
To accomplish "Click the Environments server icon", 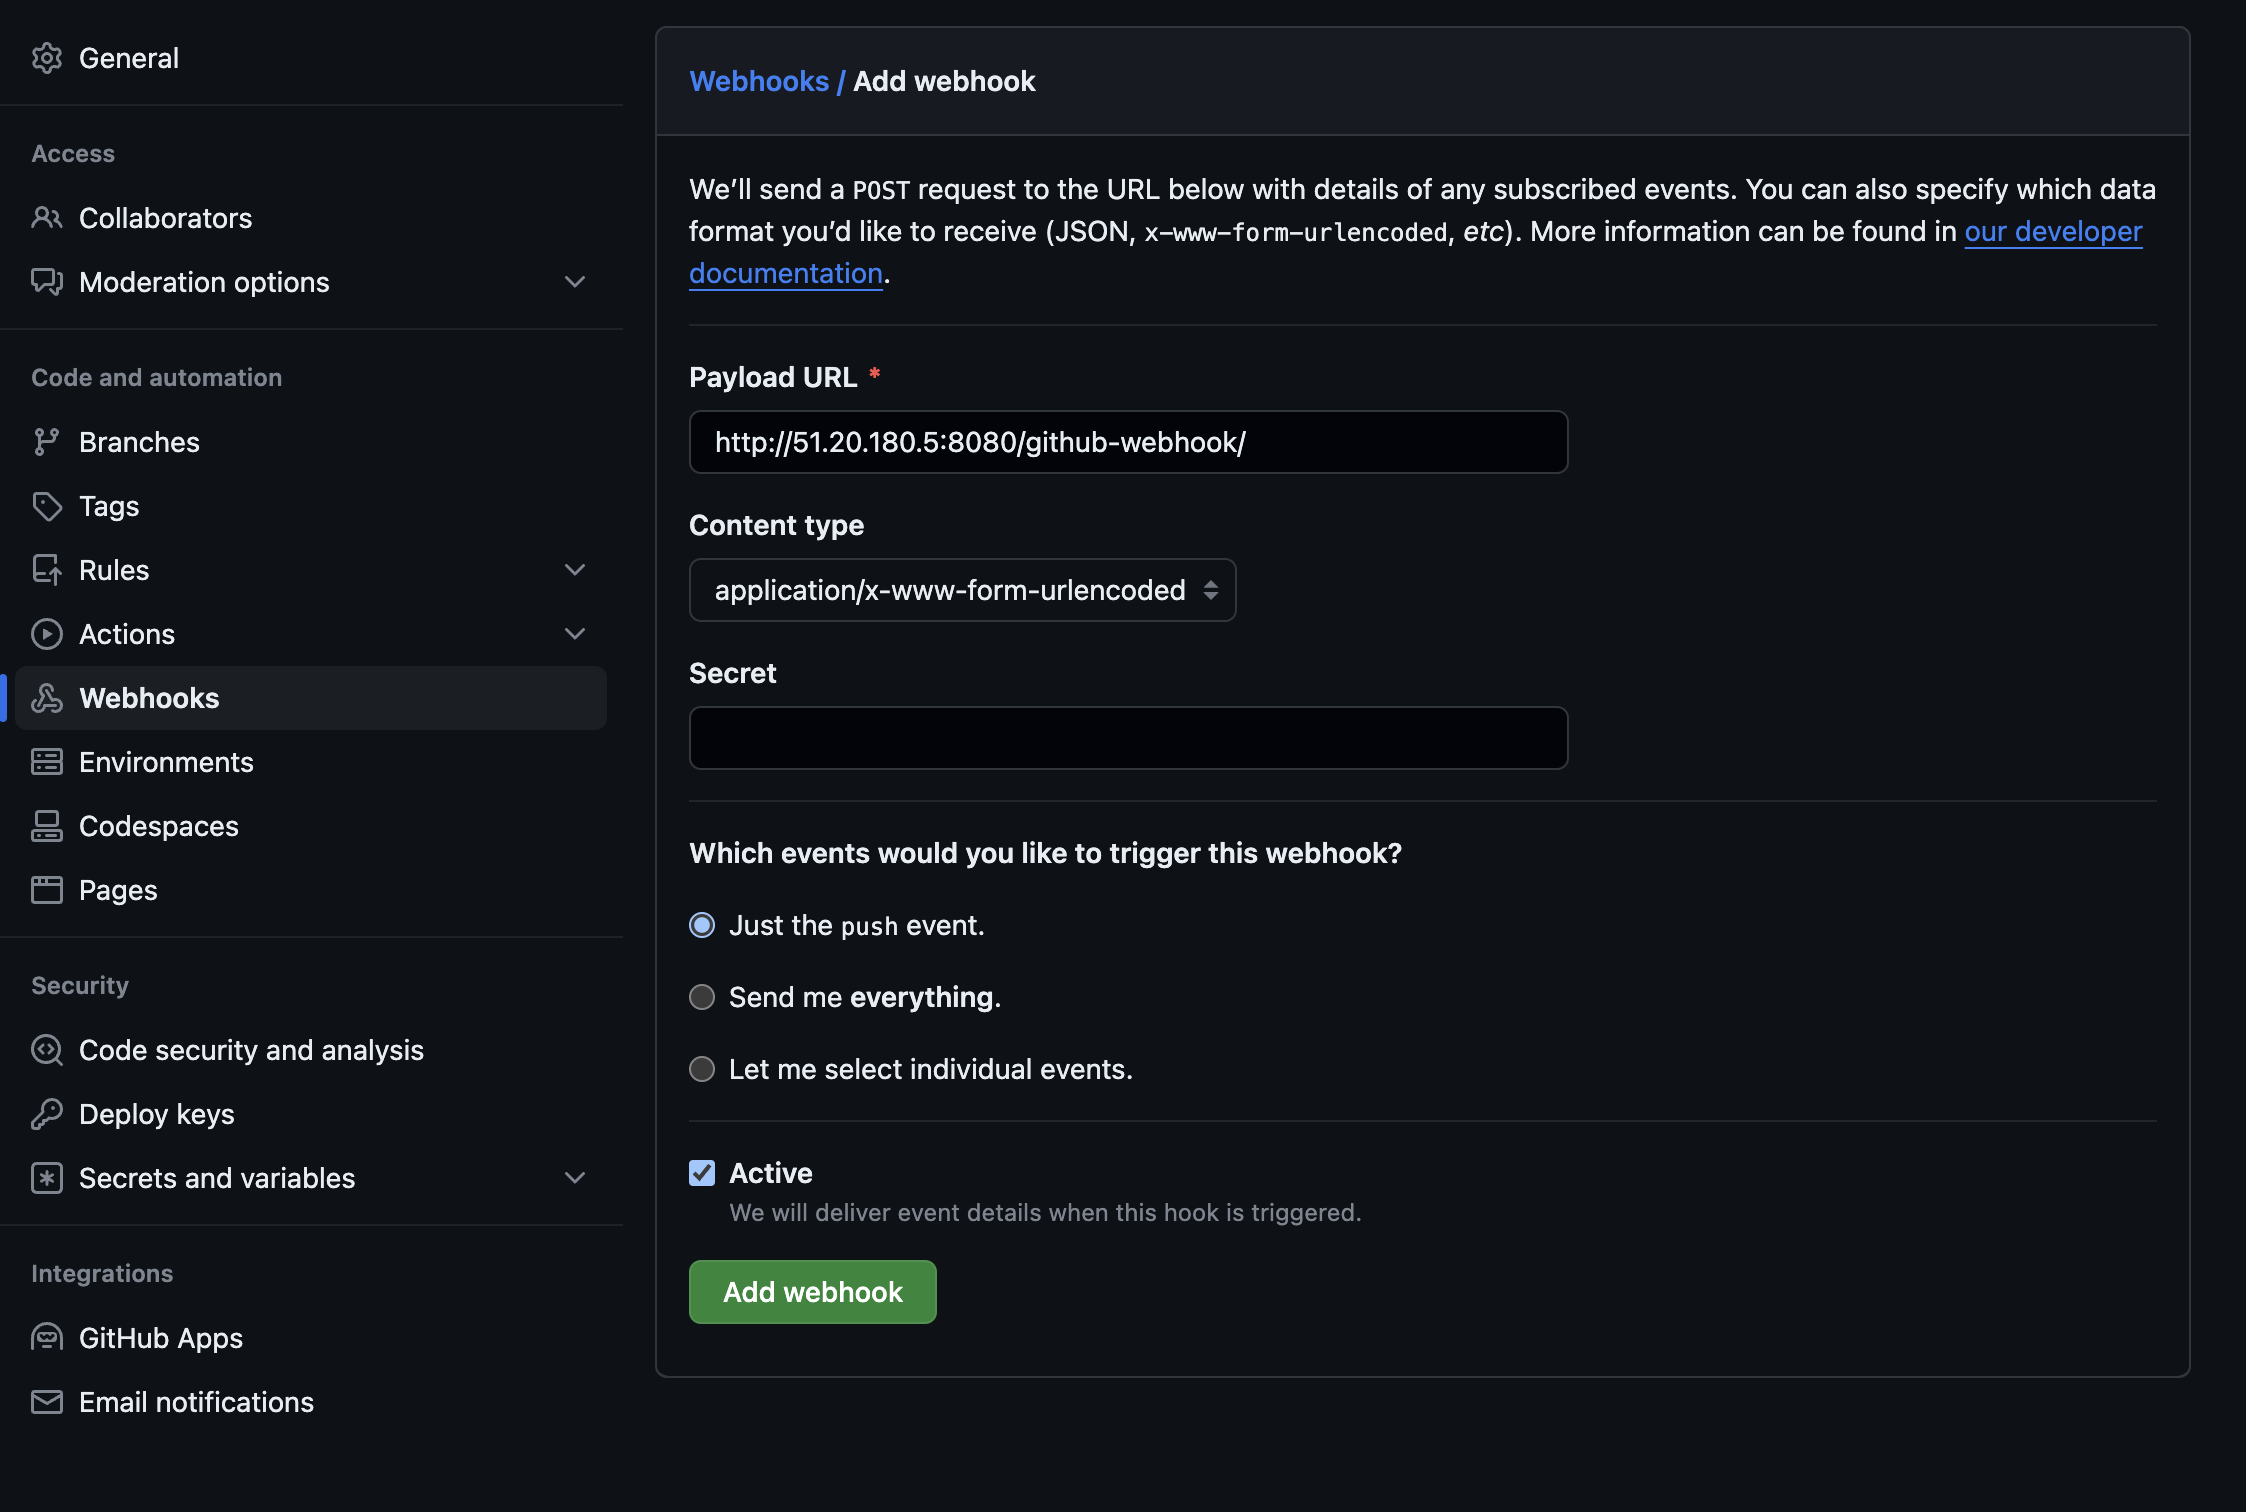I will tap(47, 762).
